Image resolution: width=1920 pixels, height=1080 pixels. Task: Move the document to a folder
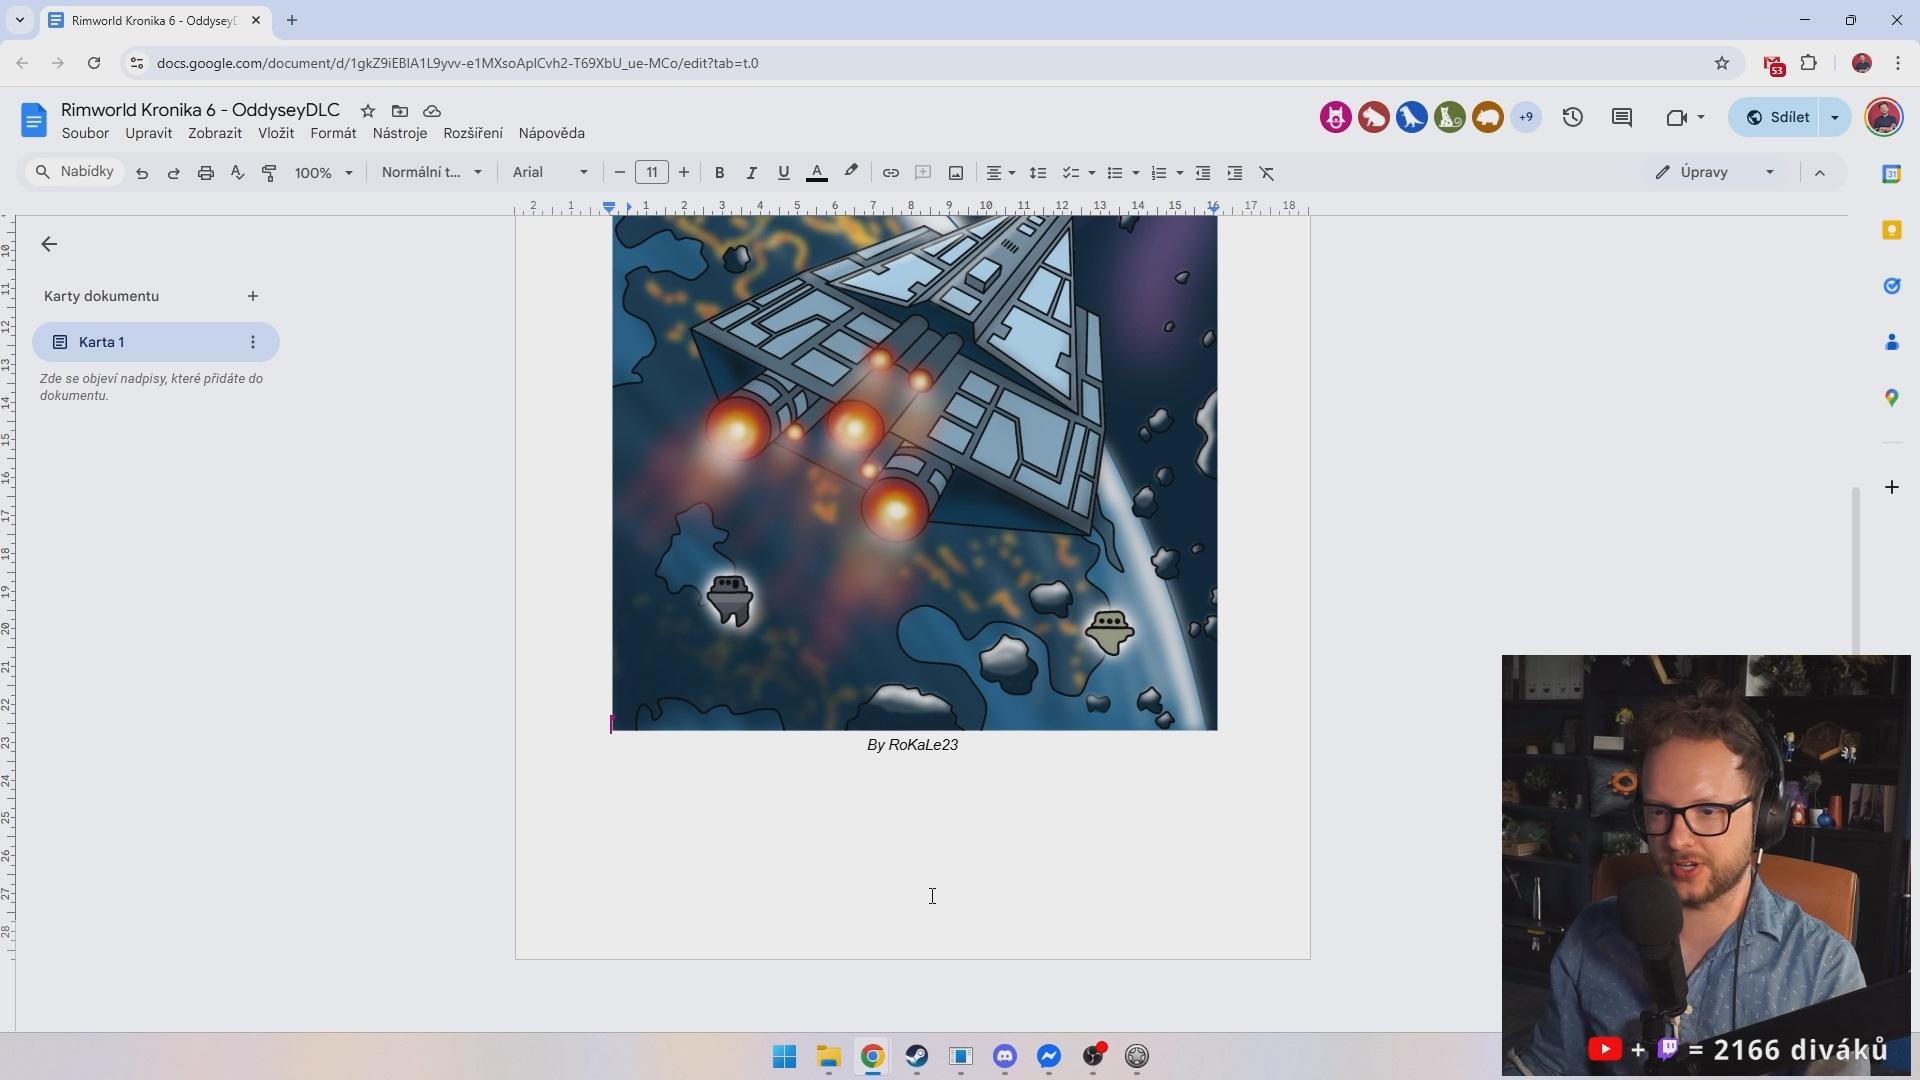400,111
